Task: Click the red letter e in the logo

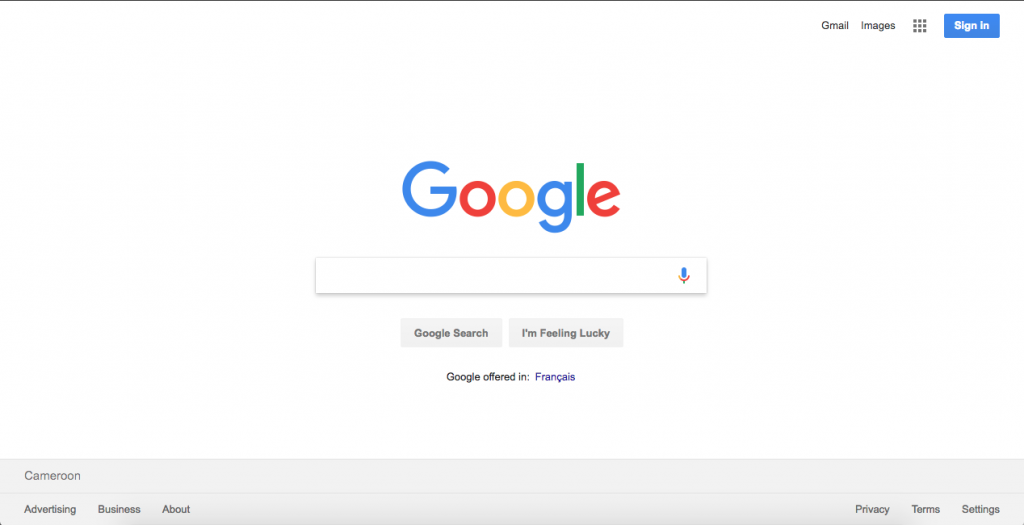Action: [x=603, y=198]
